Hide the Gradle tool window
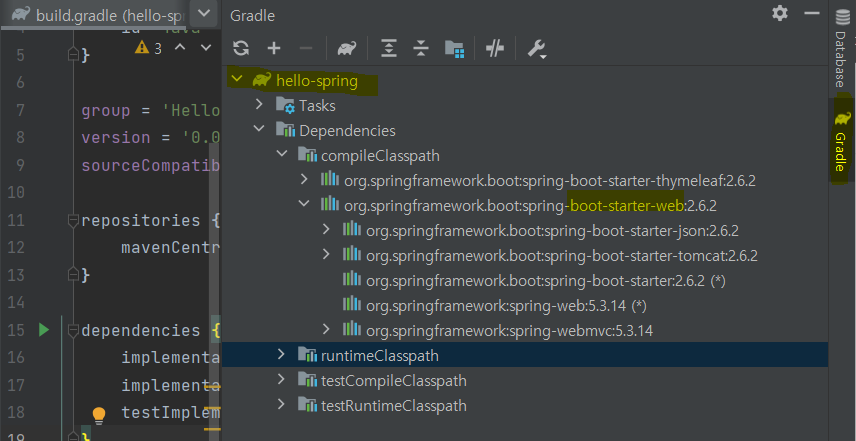856x441 pixels. point(812,13)
